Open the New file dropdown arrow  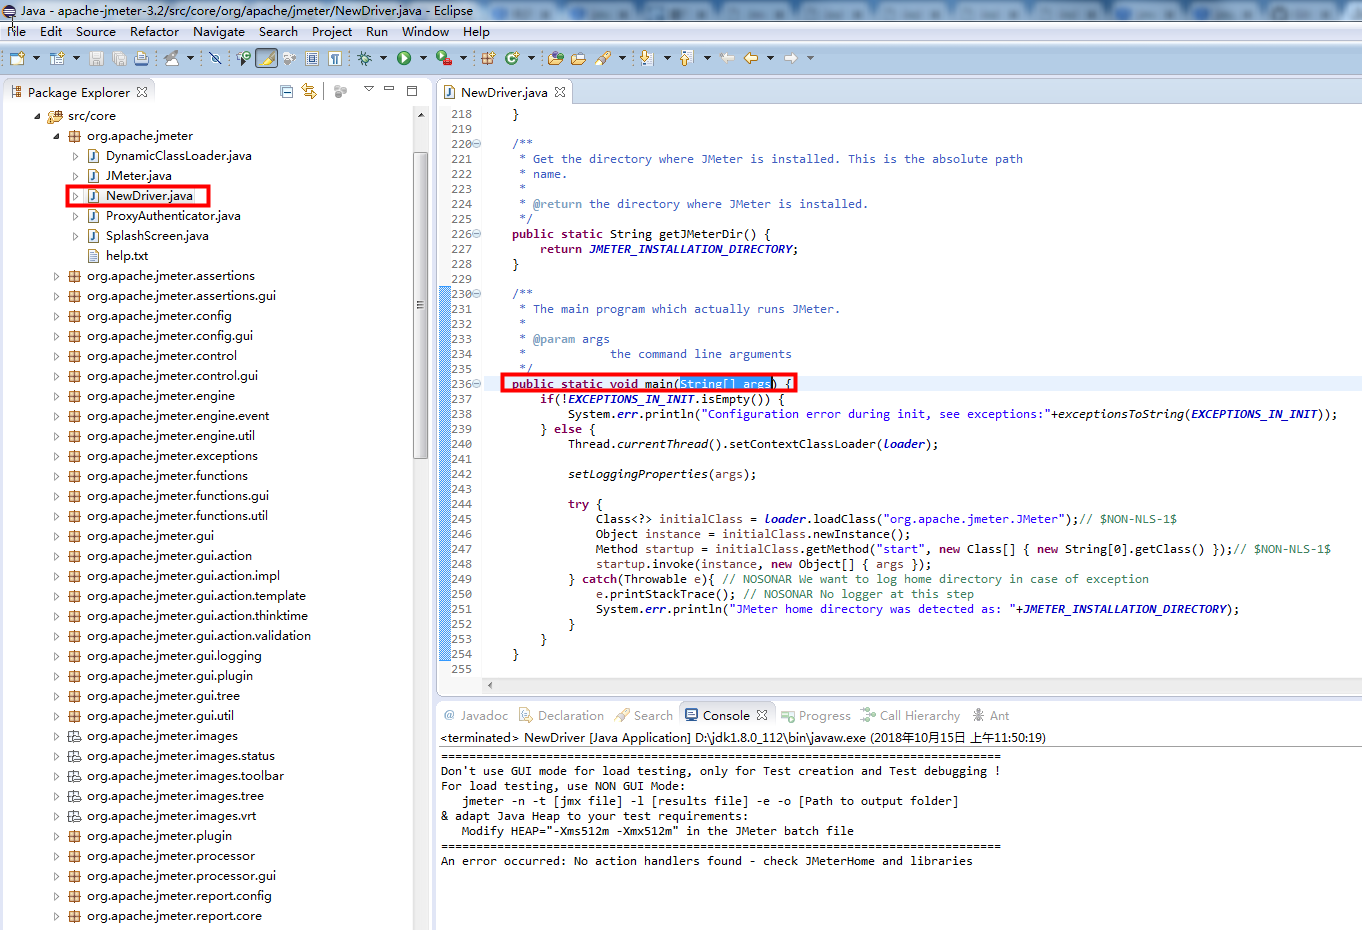click(x=36, y=58)
